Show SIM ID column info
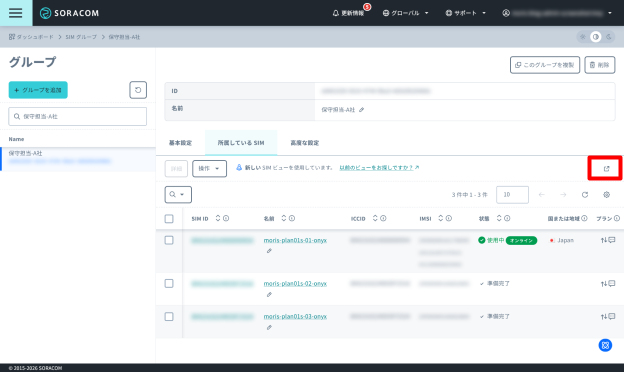Viewport: 624px width, 372px height. 226,218
